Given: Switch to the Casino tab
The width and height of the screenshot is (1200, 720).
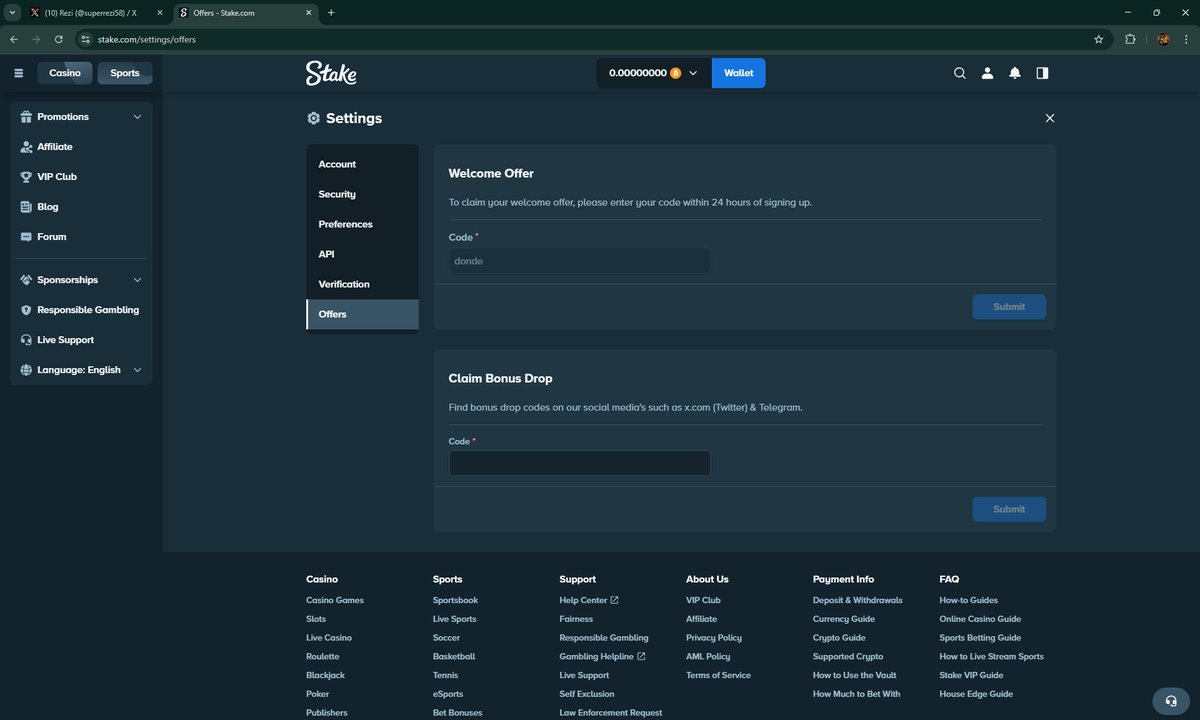Looking at the screenshot, I should coord(65,73).
